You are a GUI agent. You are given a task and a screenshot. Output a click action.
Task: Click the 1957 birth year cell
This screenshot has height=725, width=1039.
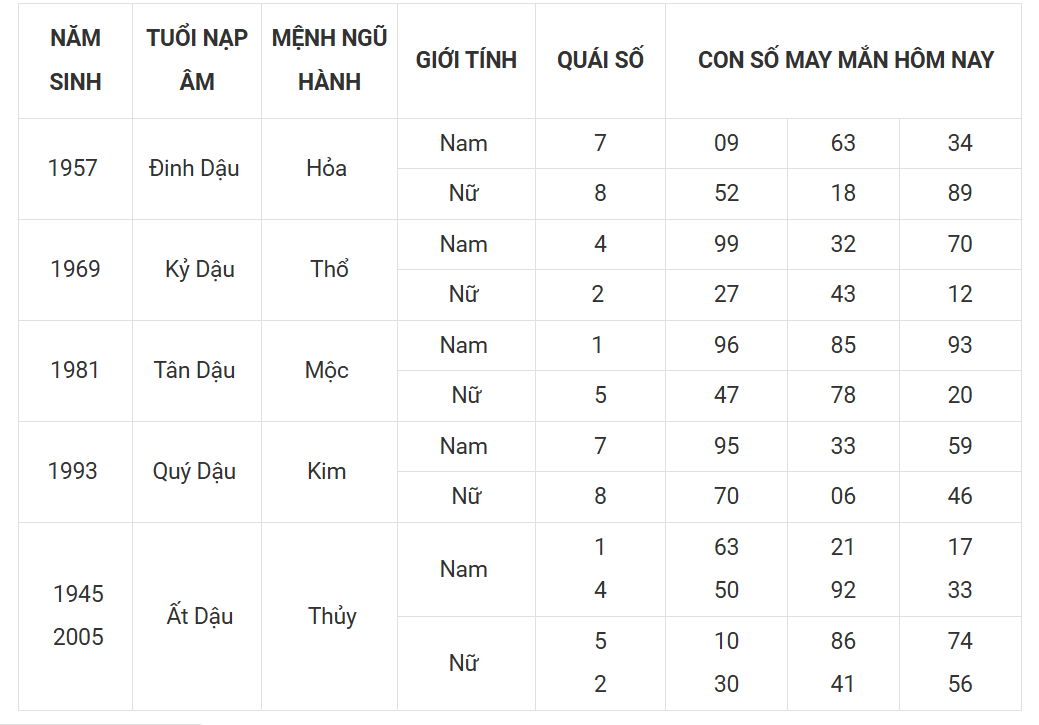[x=76, y=169]
